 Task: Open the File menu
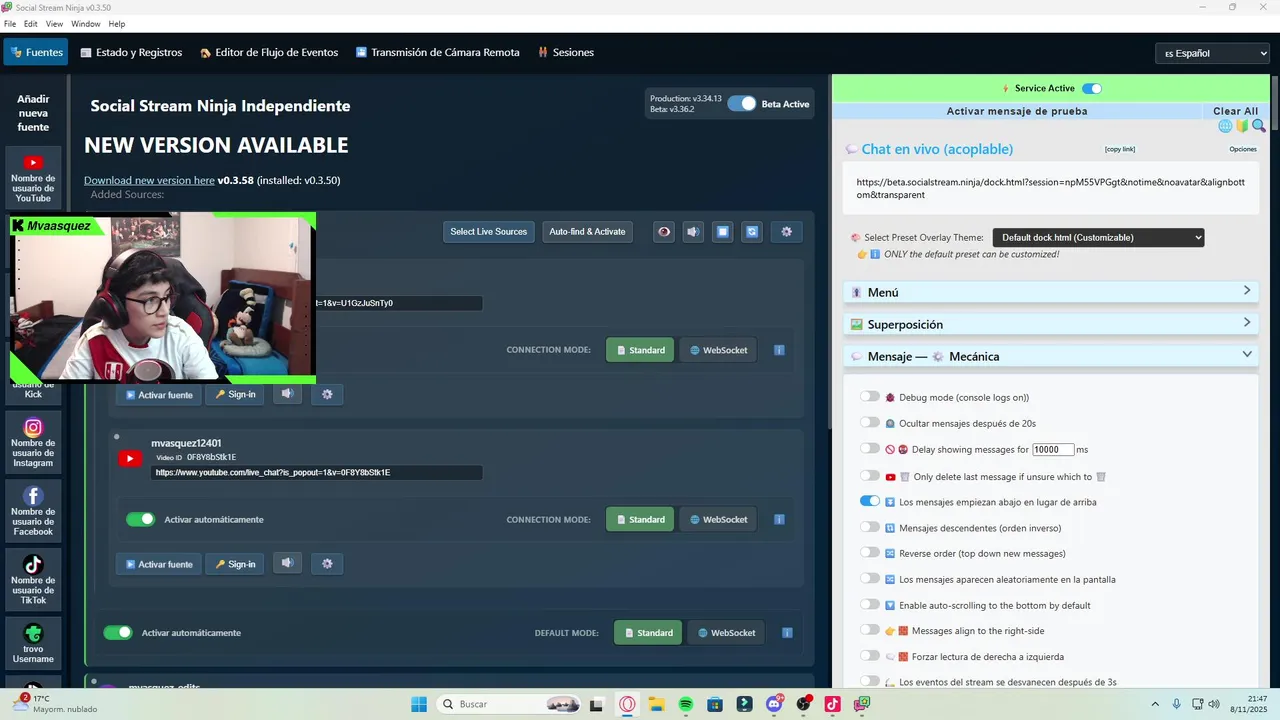click(10, 23)
